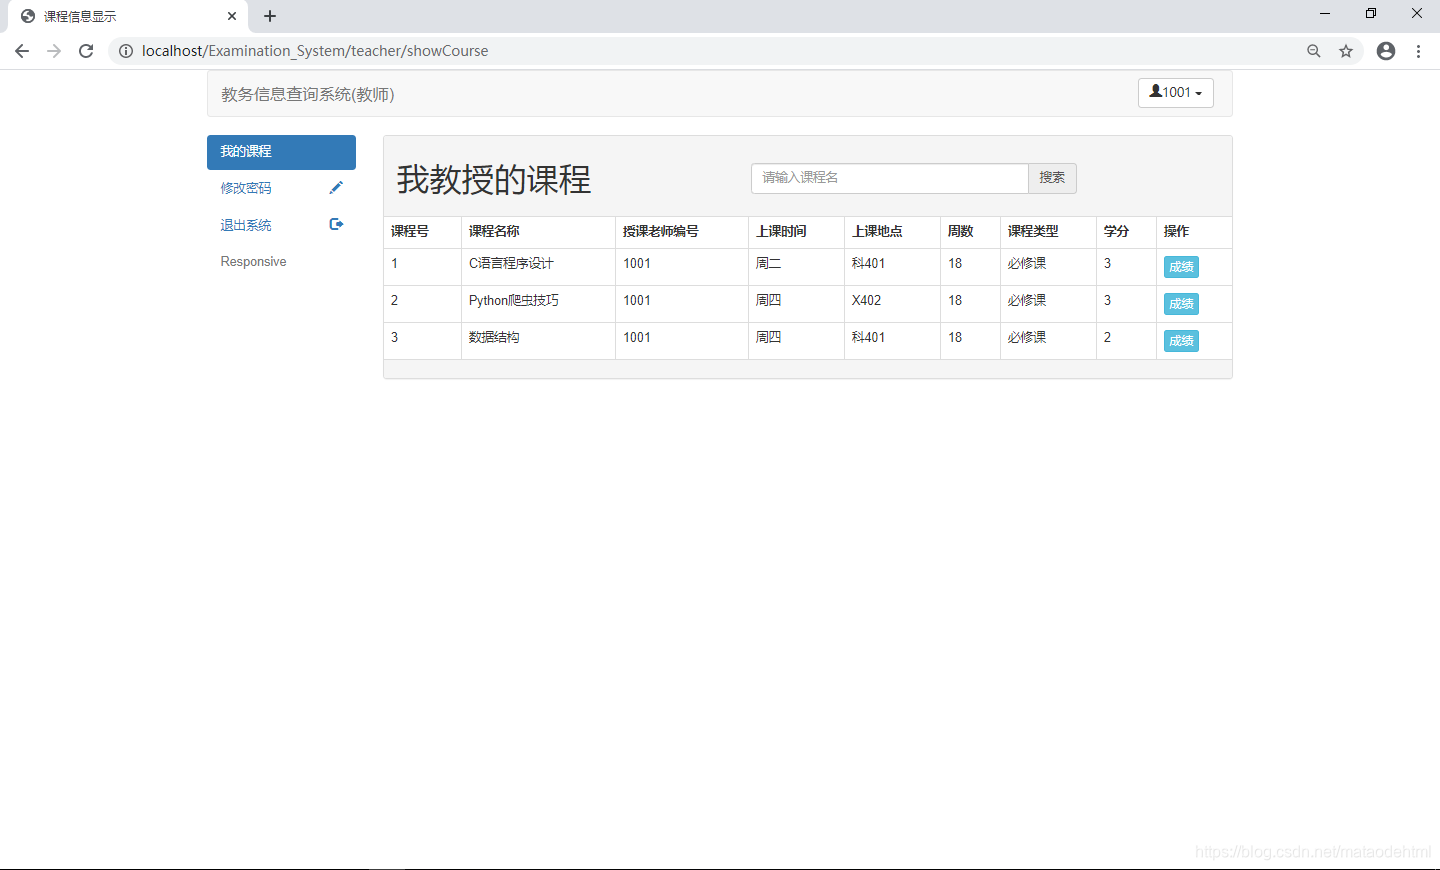Click the 教务信息查询系统(教师) header link
This screenshot has width=1440, height=870.
pos(308,94)
